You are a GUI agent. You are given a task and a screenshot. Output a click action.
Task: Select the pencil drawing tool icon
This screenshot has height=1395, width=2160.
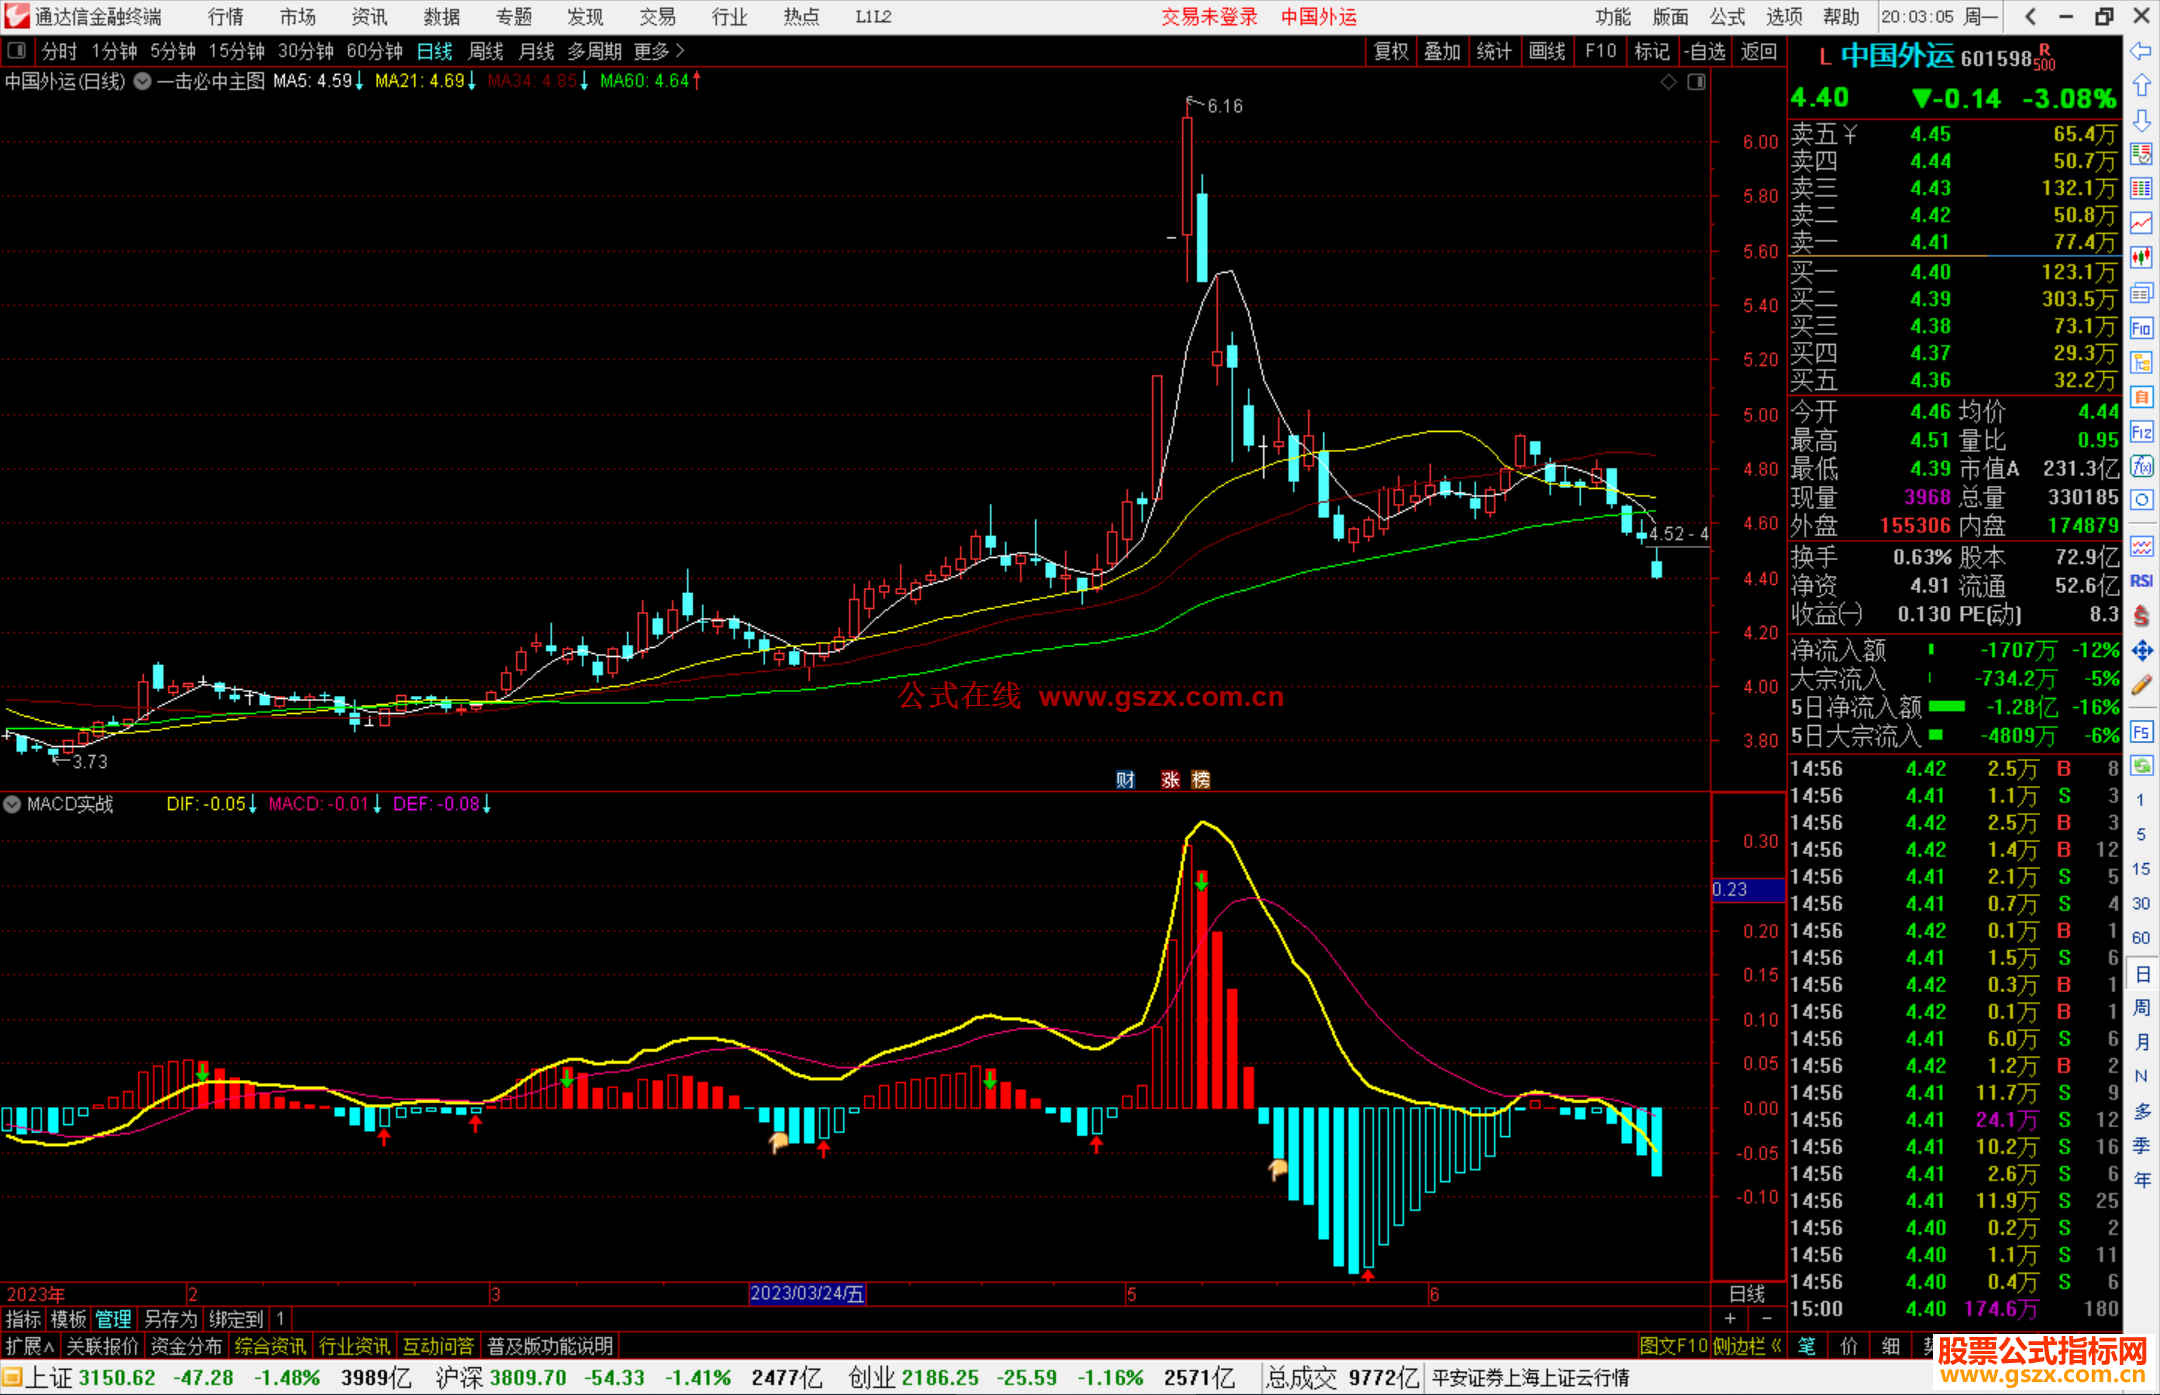2141,686
